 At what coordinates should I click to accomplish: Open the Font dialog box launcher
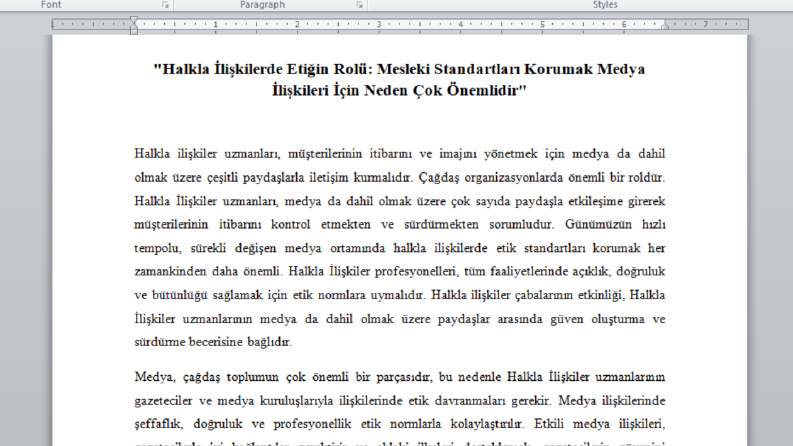point(165,5)
